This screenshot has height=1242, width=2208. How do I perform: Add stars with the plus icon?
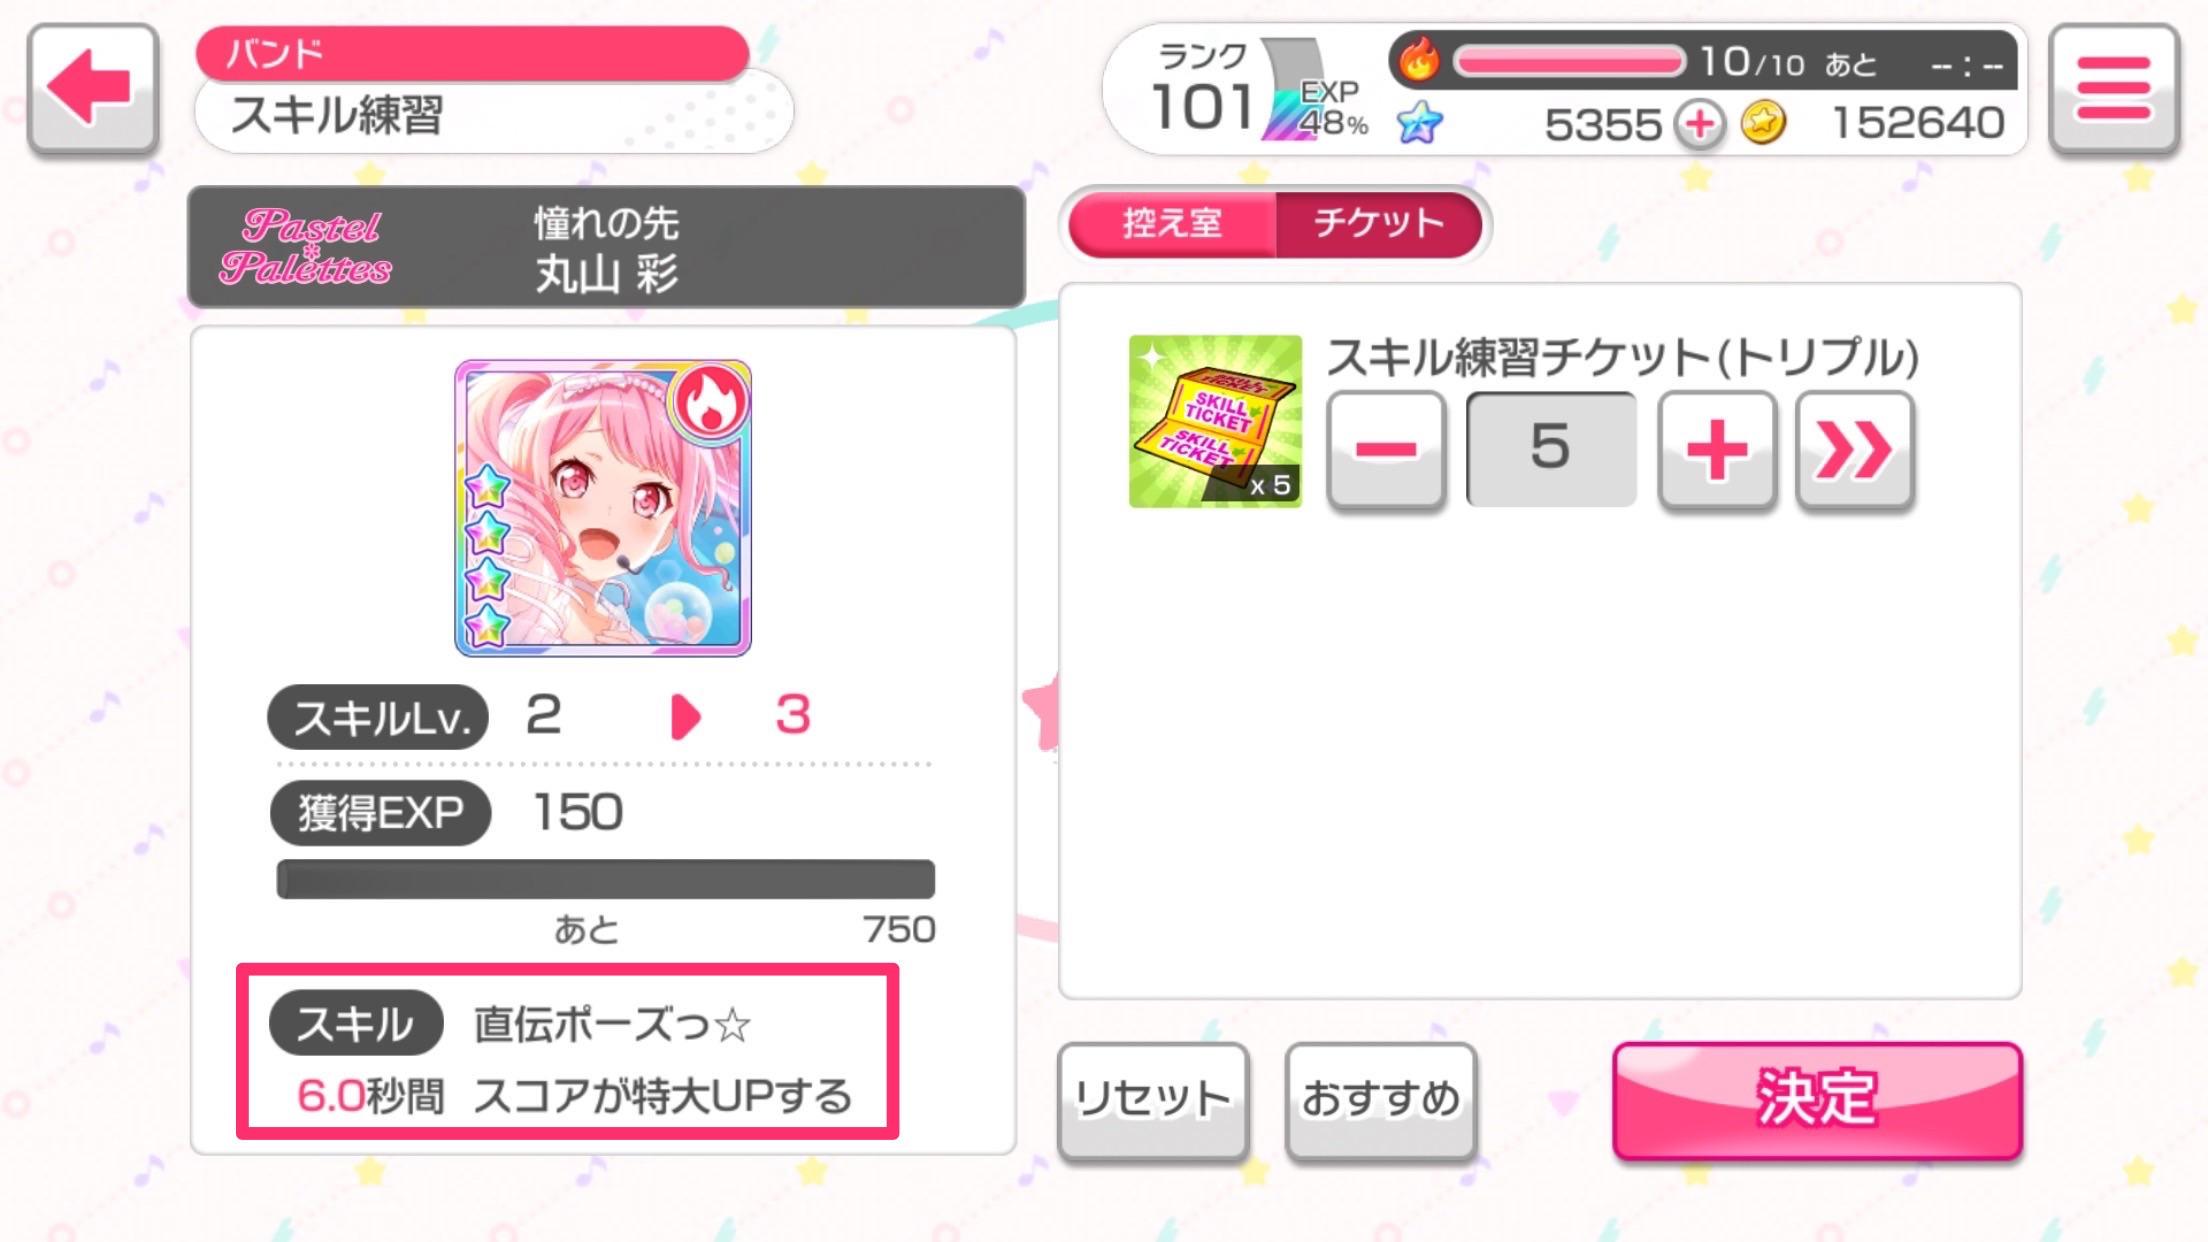coord(1700,125)
